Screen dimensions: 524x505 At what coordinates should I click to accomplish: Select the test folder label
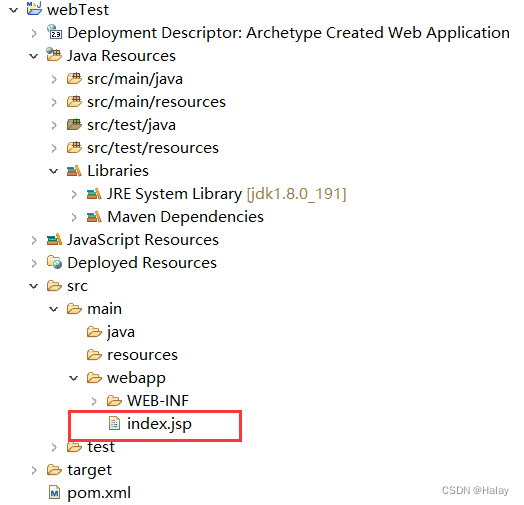(x=101, y=448)
